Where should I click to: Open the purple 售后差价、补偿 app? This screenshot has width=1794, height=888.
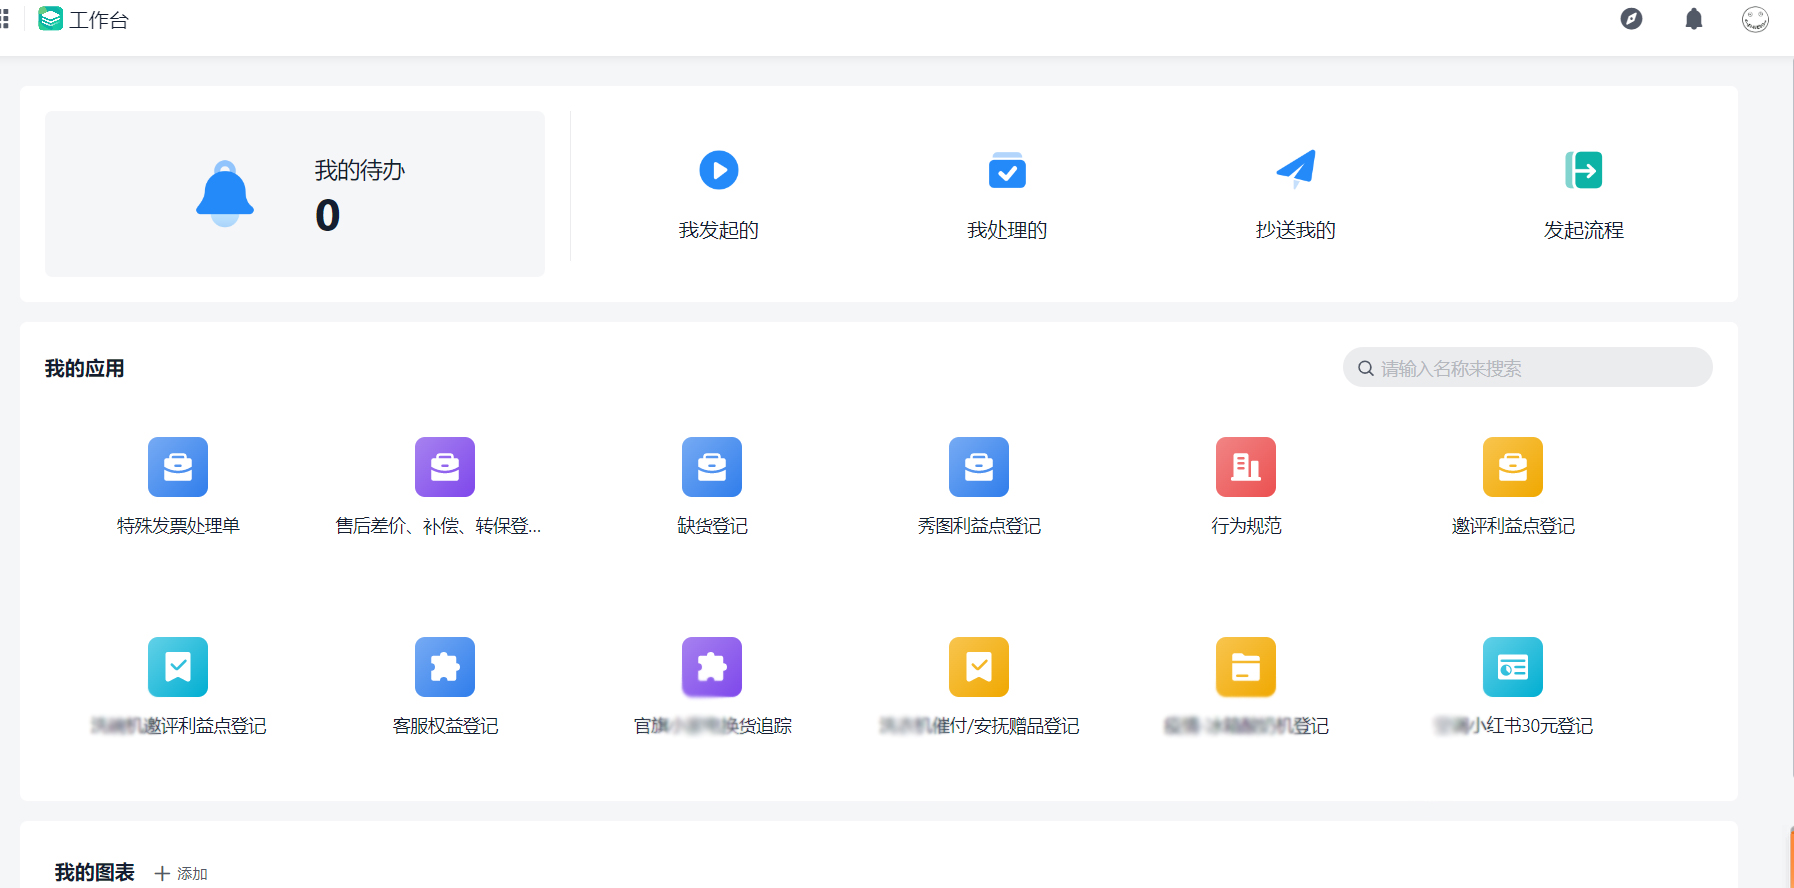pyautogui.click(x=445, y=467)
